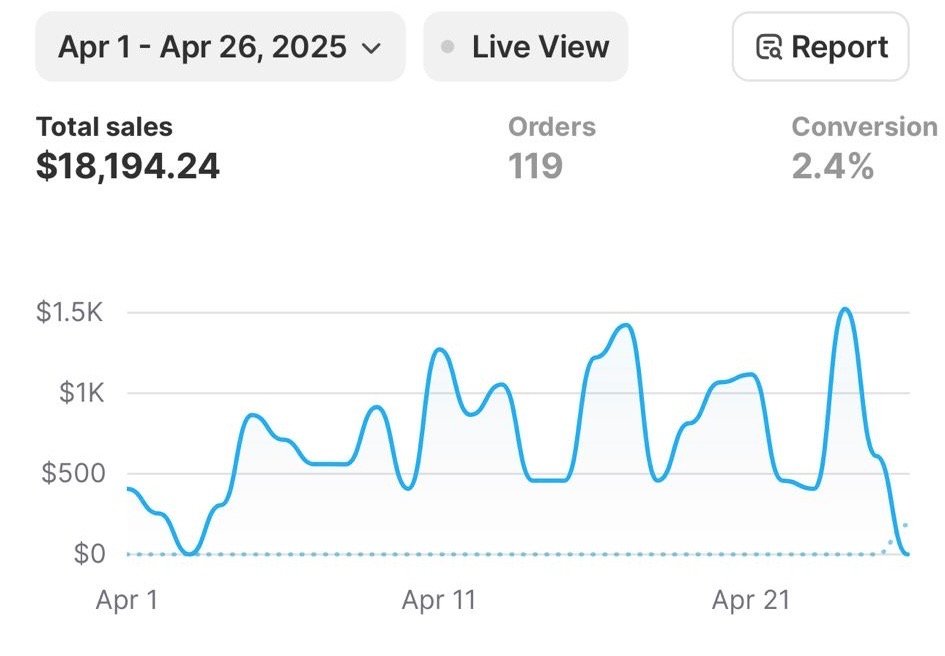This screenshot has height=656, width=945.
Task: Switch to the Orders metric tab
Action: point(552,127)
